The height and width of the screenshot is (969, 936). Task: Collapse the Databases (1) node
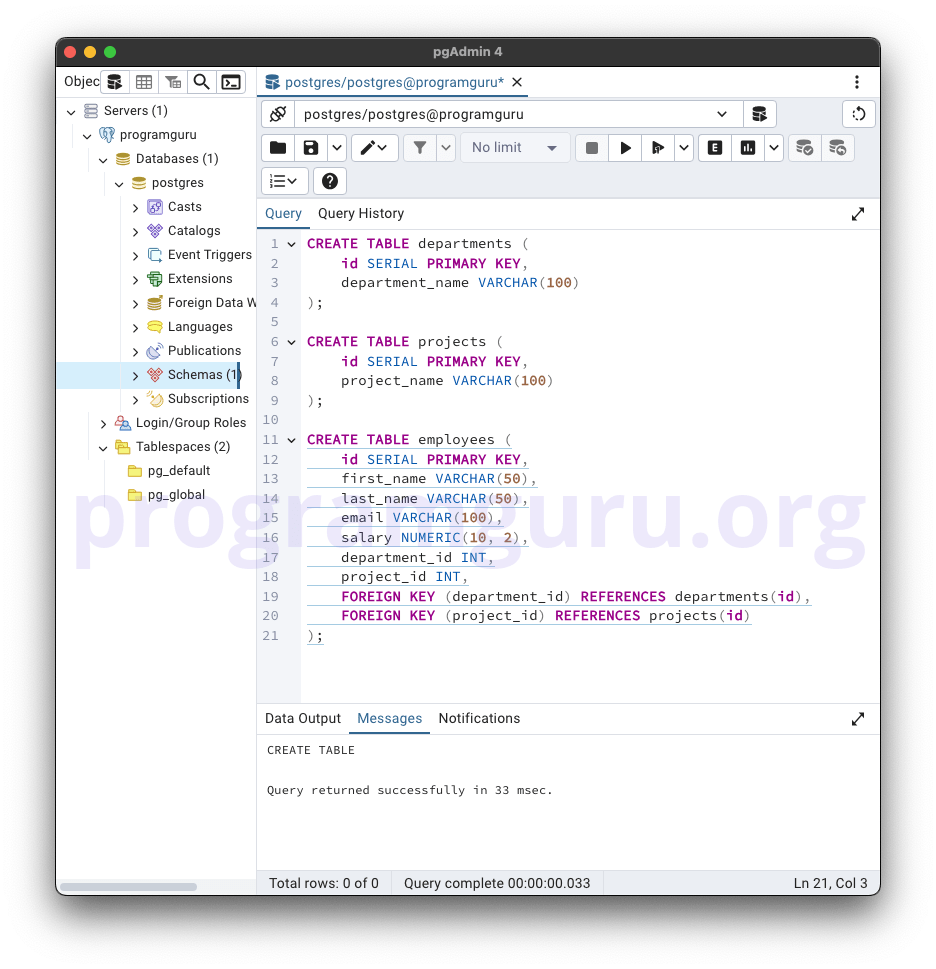pyautogui.click(x=103, y=160)
